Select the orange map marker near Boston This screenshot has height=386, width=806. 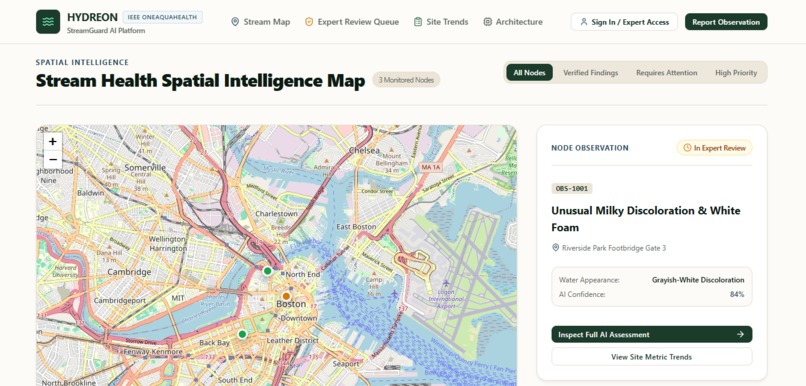(286, 296)
